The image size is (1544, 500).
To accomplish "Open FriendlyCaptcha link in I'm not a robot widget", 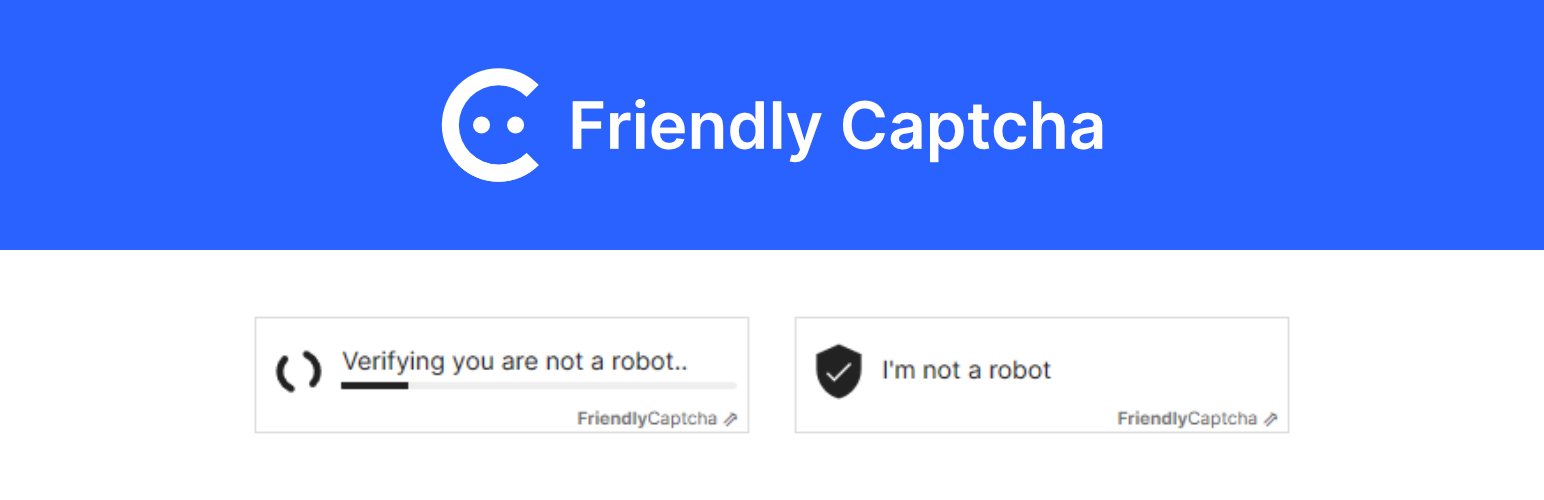I will tap(1187, 419).
